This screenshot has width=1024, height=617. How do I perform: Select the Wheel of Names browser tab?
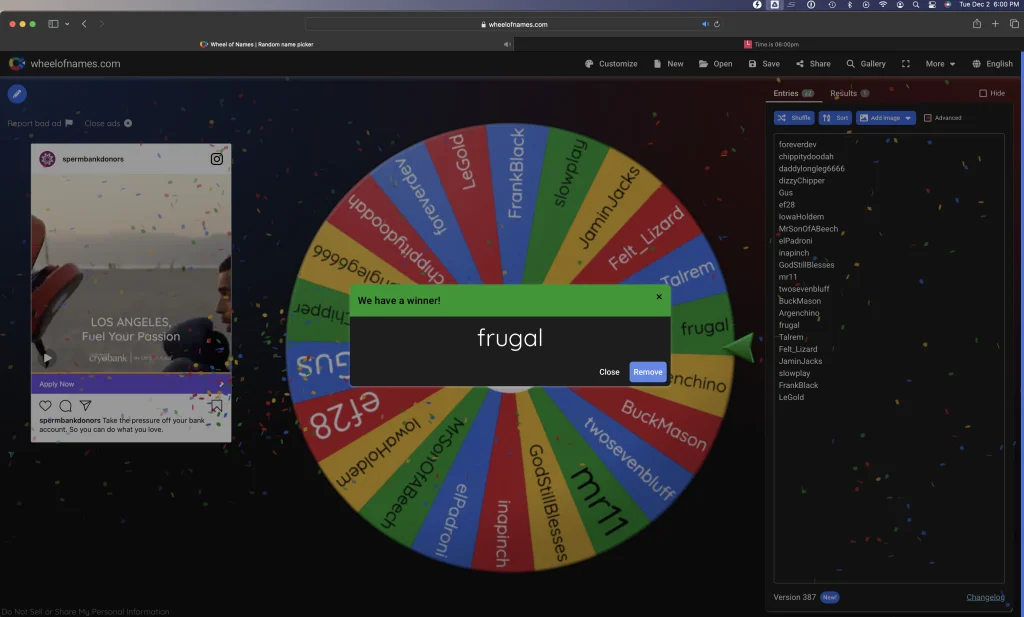257,44
